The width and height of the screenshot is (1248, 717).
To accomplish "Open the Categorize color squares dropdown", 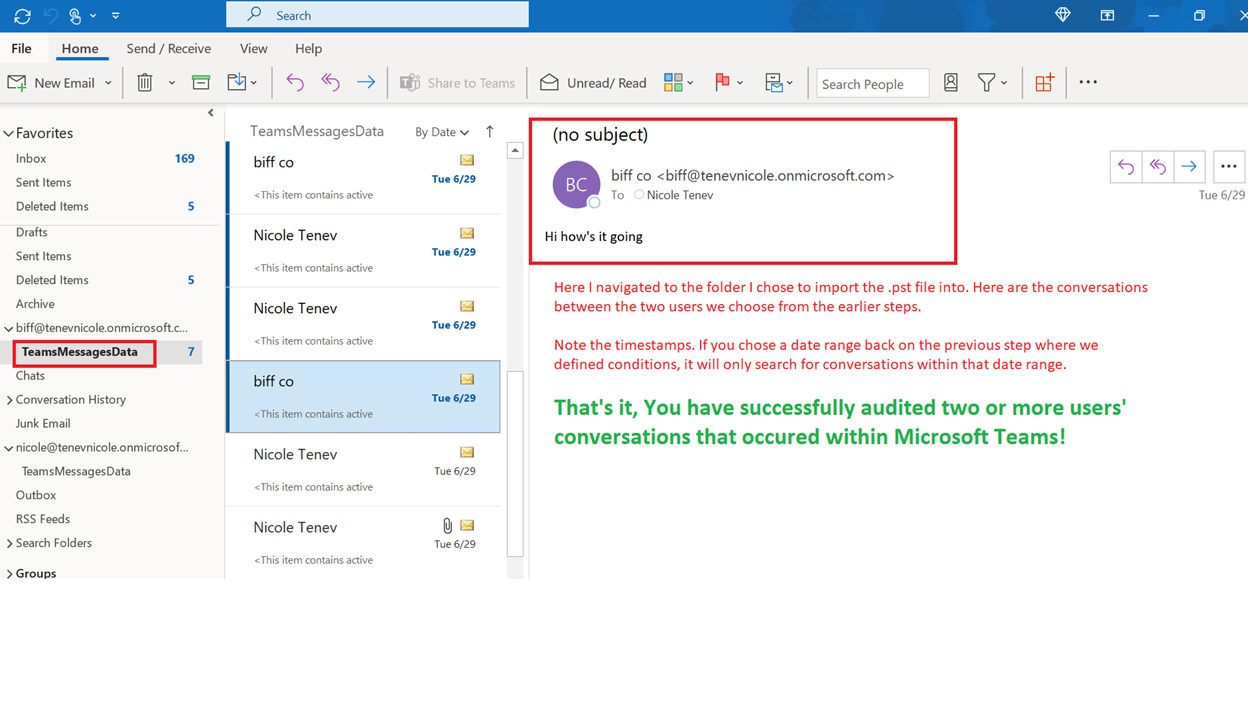I will click(x=678, y=83).
